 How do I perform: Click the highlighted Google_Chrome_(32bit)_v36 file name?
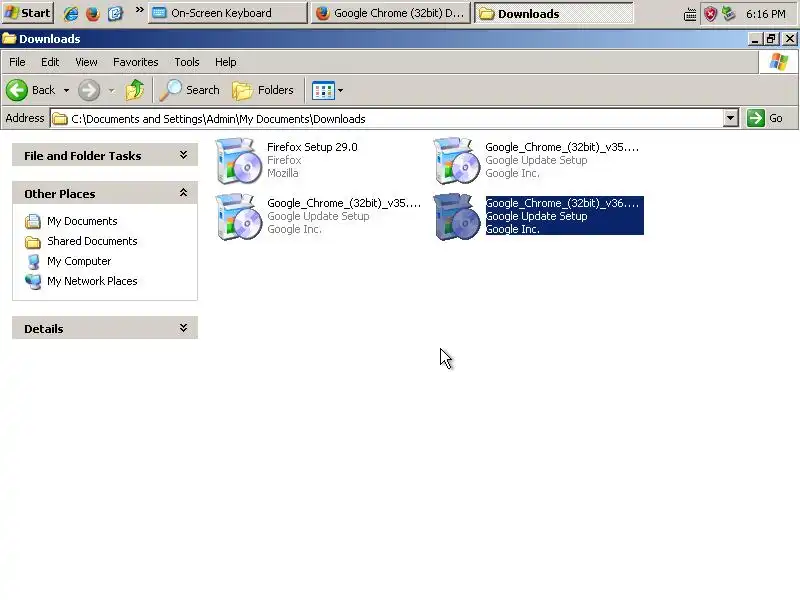[562, 203]
